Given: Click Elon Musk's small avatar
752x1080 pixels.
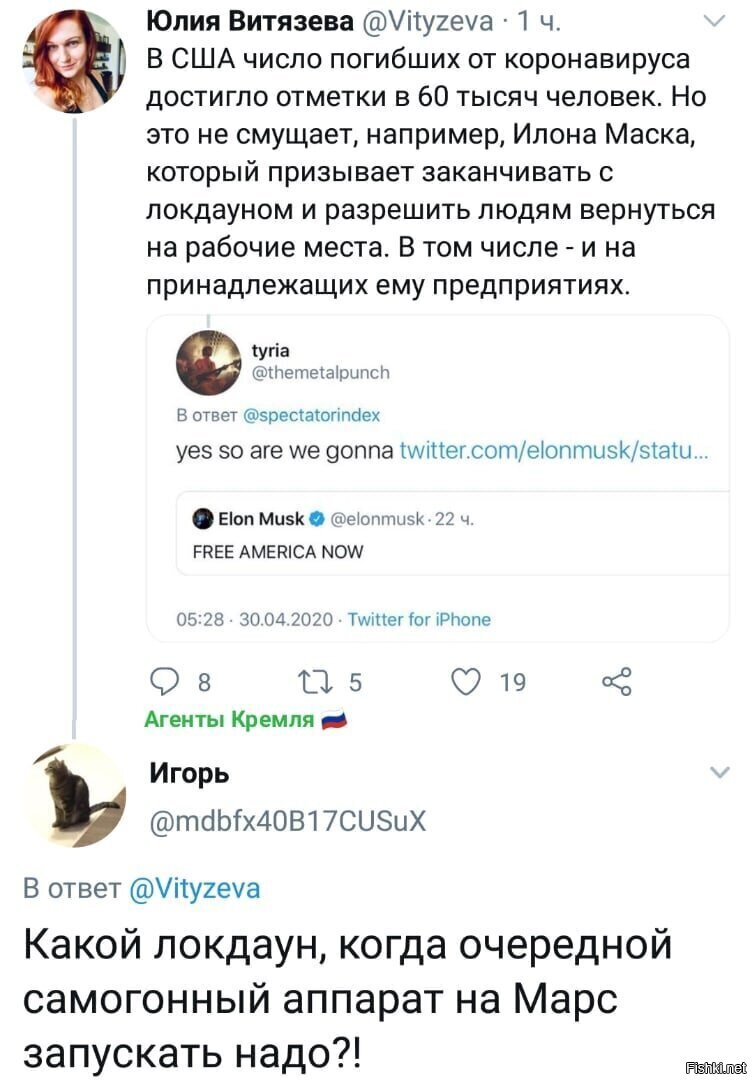Looking at the screenshot, I should (203, 519).
